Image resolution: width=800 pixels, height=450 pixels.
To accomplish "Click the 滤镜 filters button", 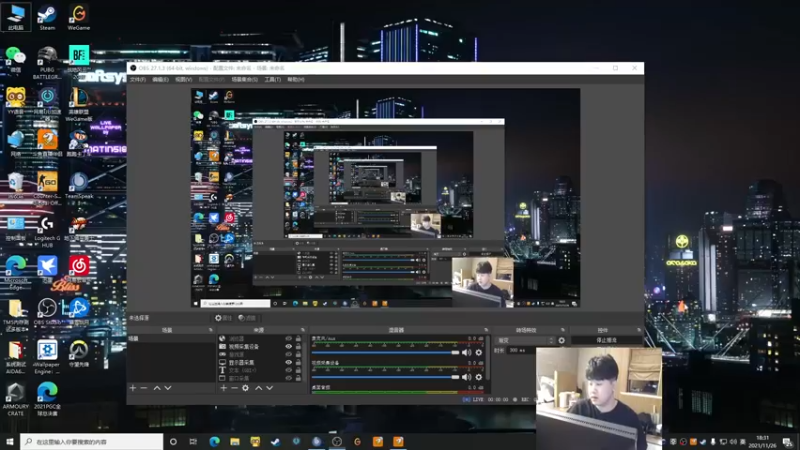I will coord(247,318).
